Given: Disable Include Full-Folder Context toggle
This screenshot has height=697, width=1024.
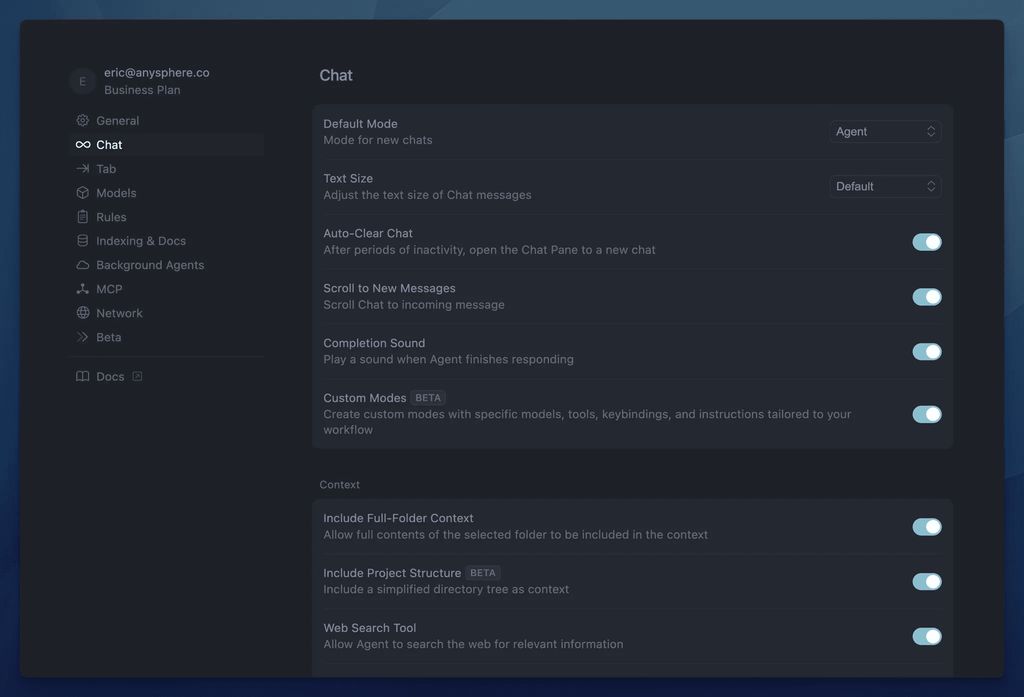Looking at the screenshot, I should (926, 527).
